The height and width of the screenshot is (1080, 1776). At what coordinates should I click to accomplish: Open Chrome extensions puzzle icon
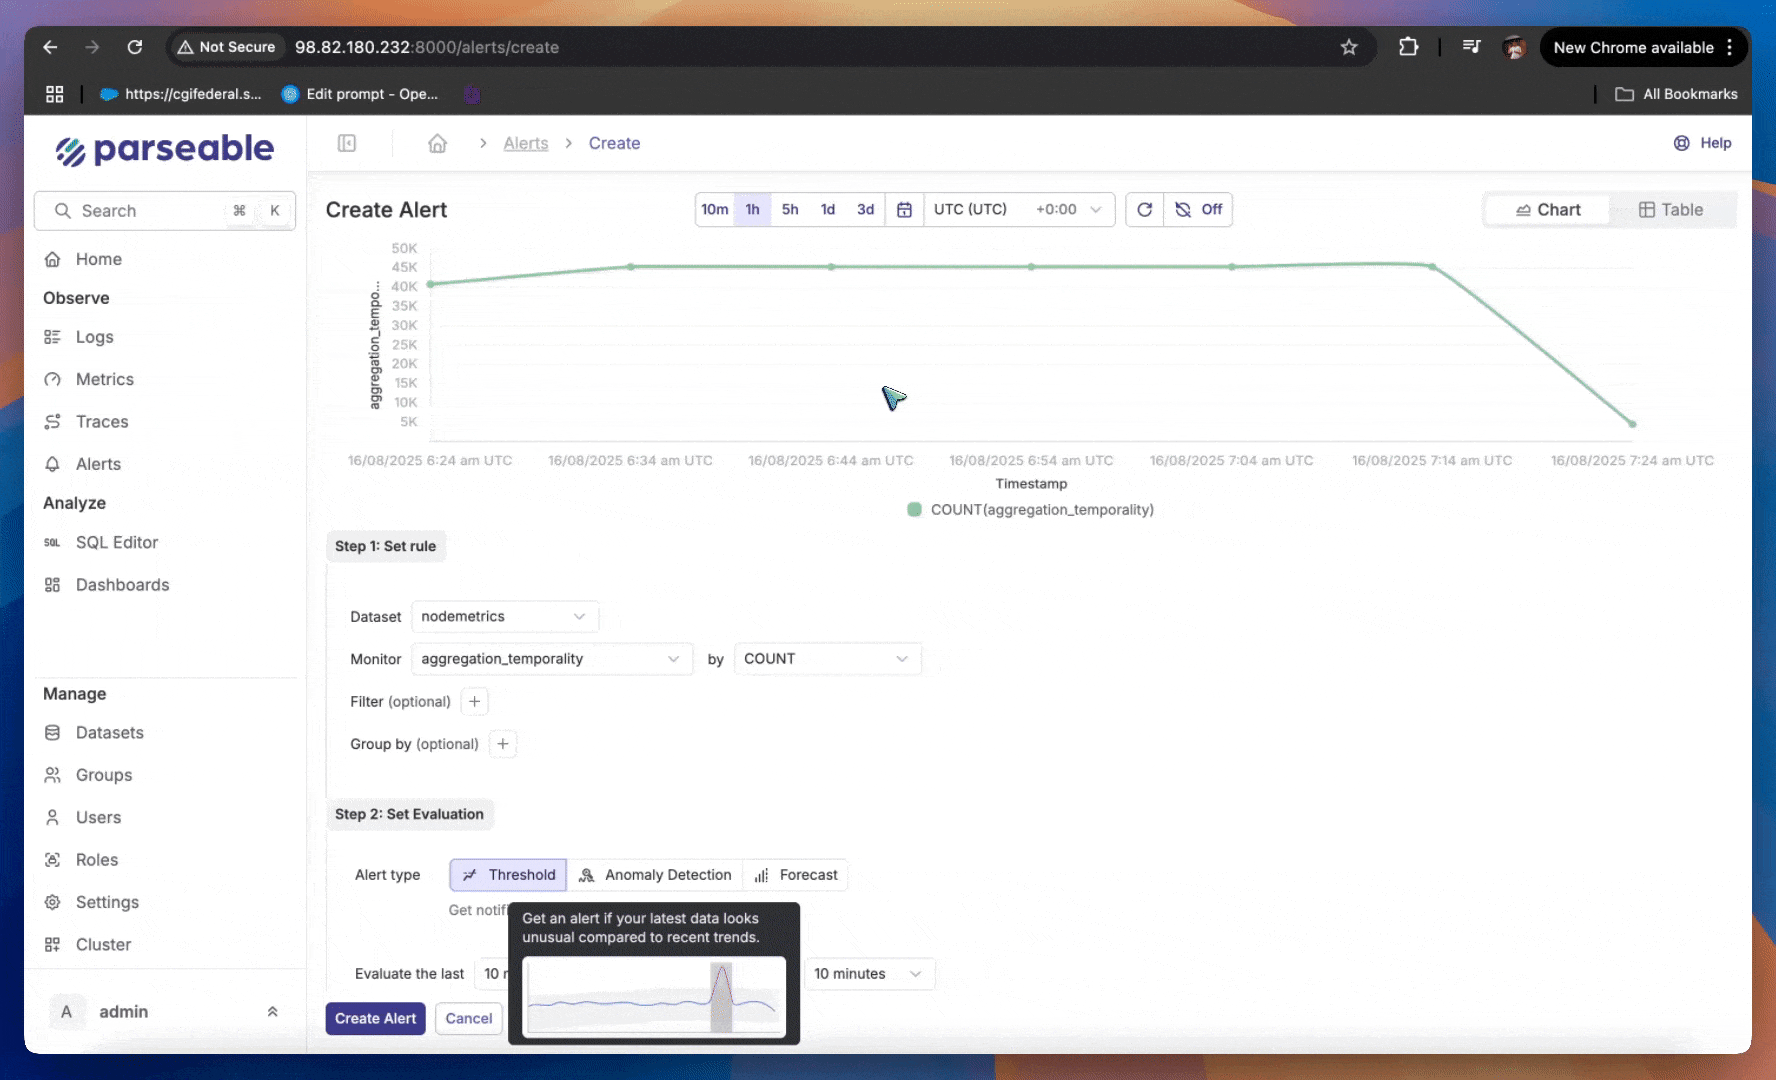[1408, 47]
